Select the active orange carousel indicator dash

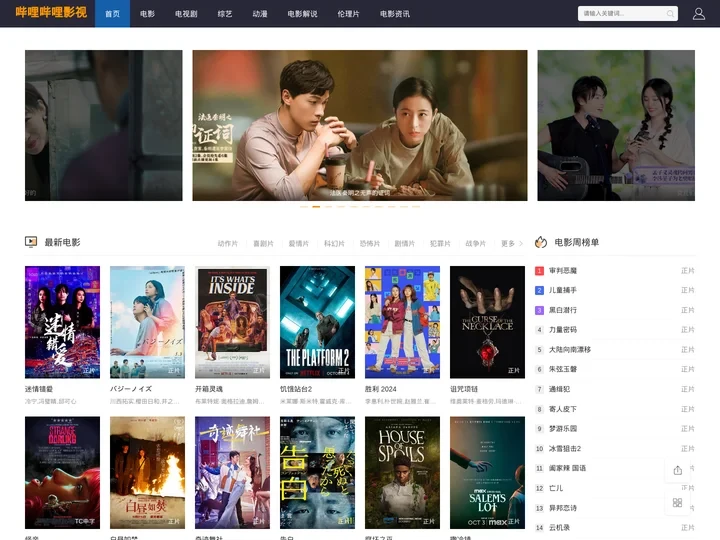316,207
